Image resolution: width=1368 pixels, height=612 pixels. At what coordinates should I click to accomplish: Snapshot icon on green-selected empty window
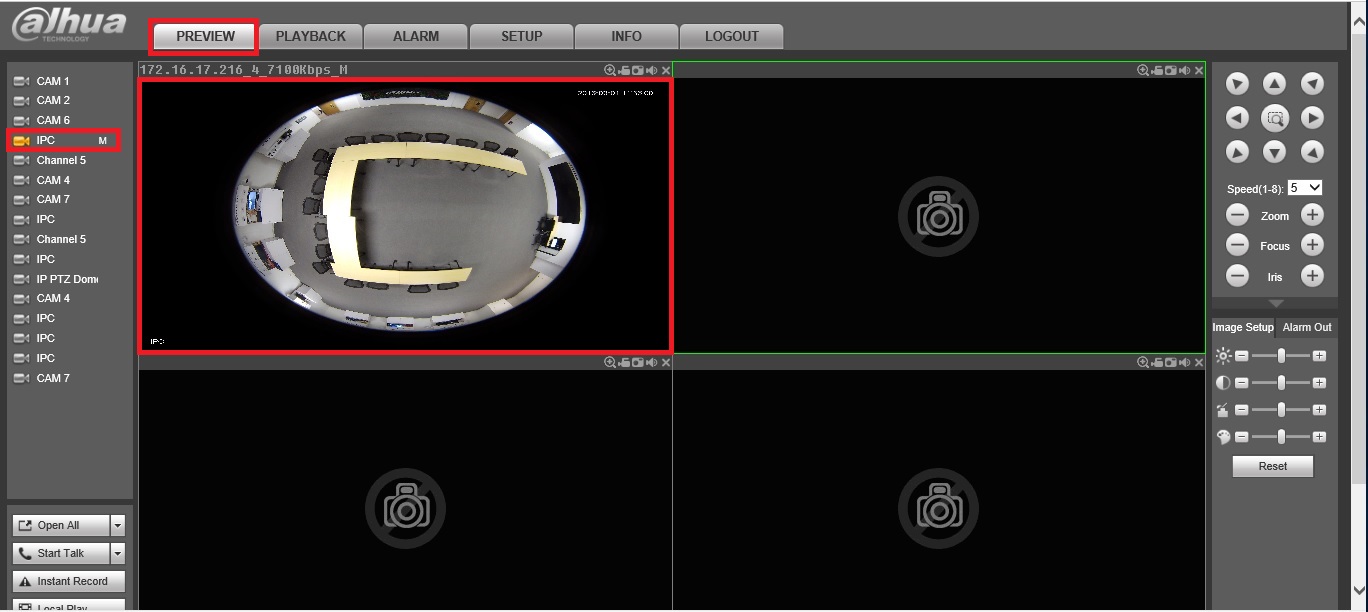coord(1171,70)
